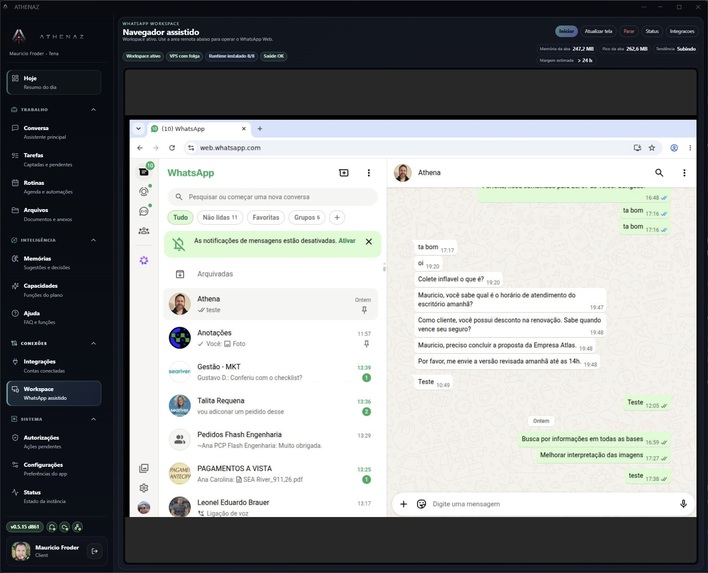Open Integrações in Athenaz sidebar
Viewport: 708px width, 573px height.
(x=54, y=366)
